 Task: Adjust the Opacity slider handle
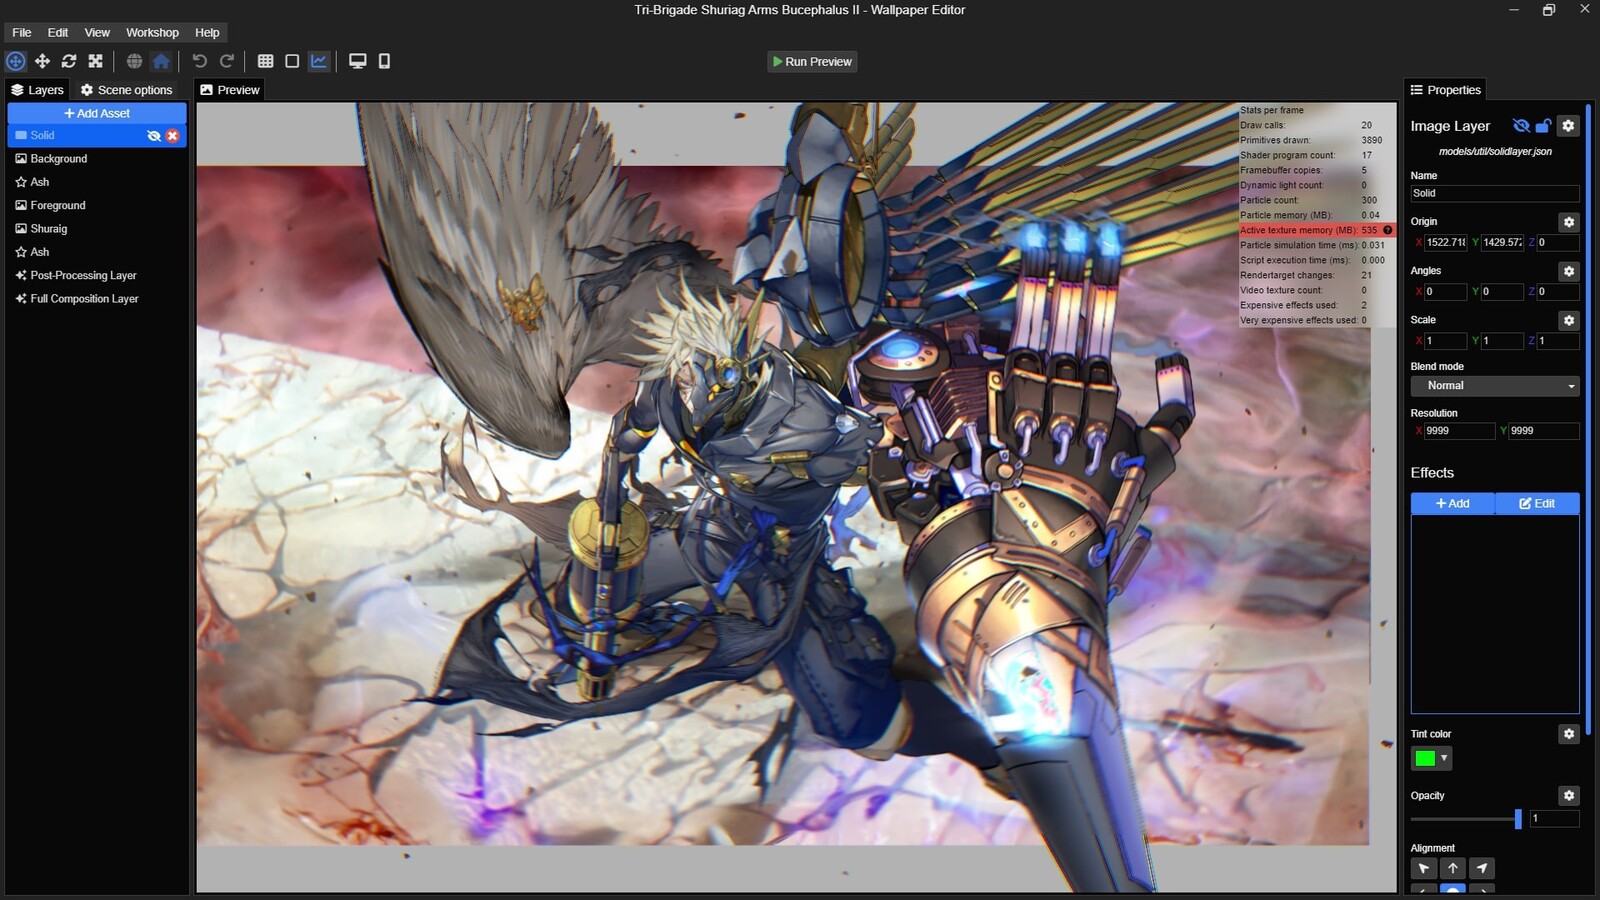[1518, 819]
